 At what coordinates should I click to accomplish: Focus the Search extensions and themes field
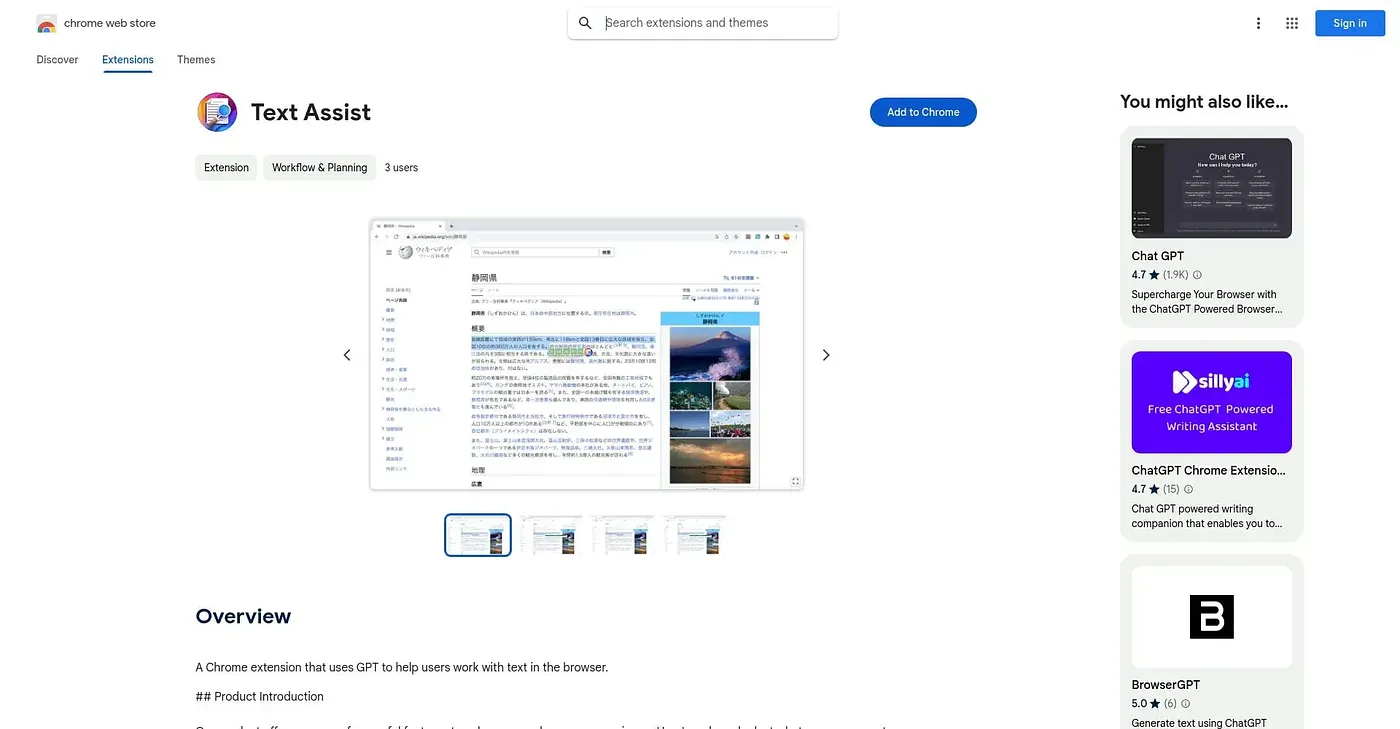(703, 23)
